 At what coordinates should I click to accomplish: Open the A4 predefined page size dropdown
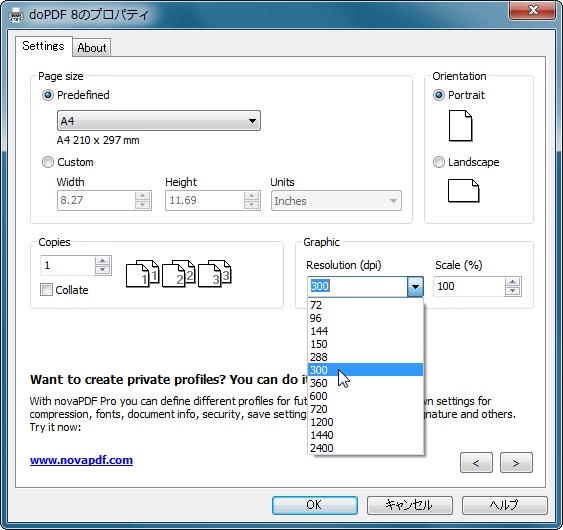pos(159,121)
